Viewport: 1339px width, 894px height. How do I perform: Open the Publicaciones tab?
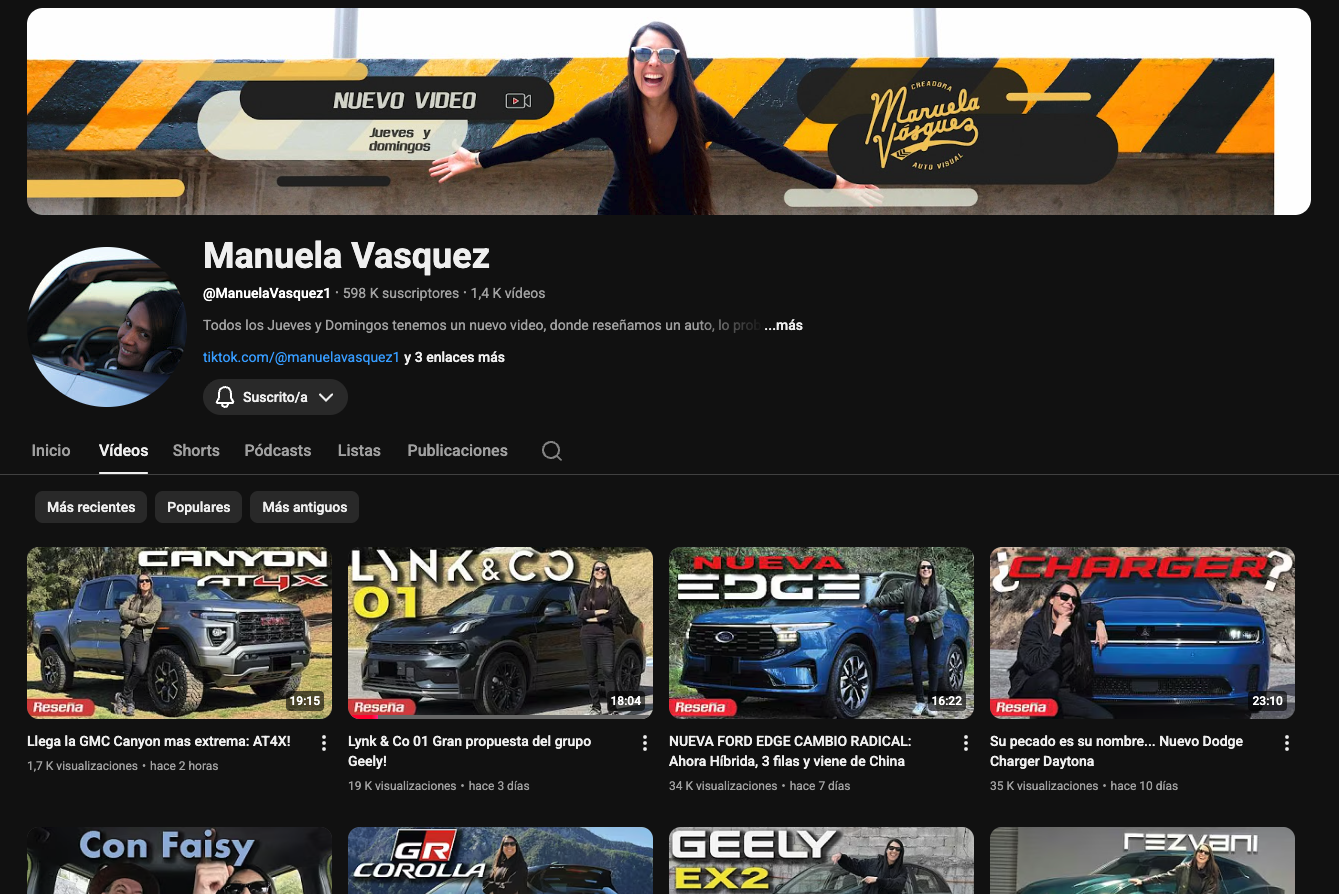click(x=457, y=451)
